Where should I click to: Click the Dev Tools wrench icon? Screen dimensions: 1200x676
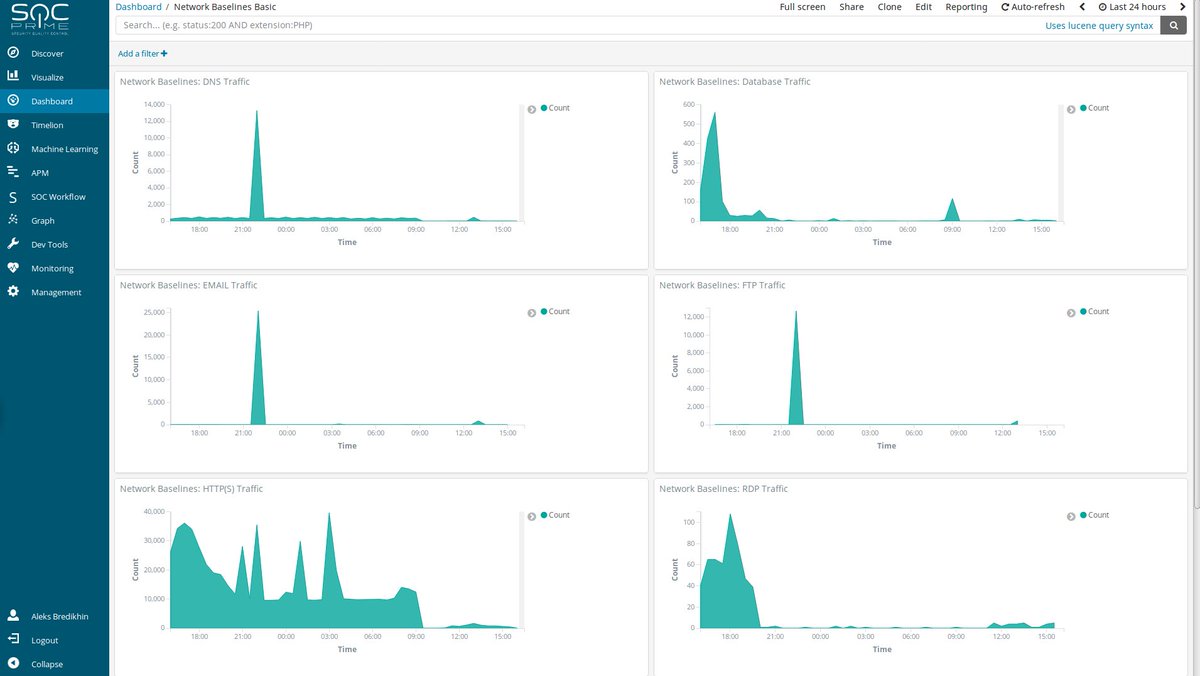coord(13,244)
